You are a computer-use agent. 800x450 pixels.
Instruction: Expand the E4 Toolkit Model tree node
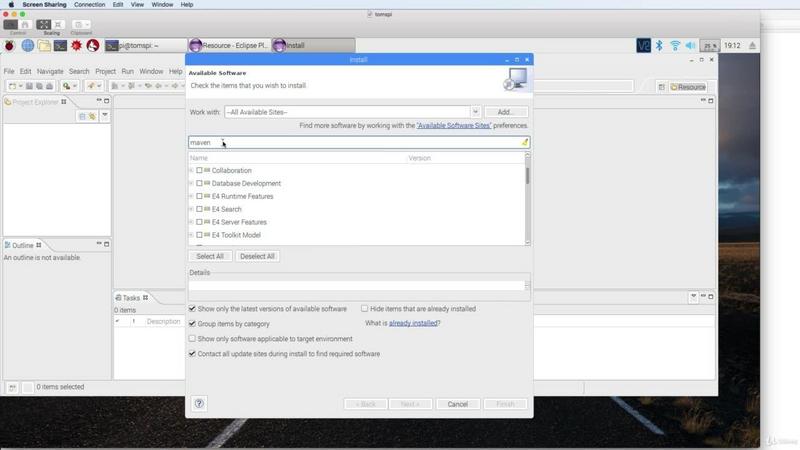click(191, 235)
